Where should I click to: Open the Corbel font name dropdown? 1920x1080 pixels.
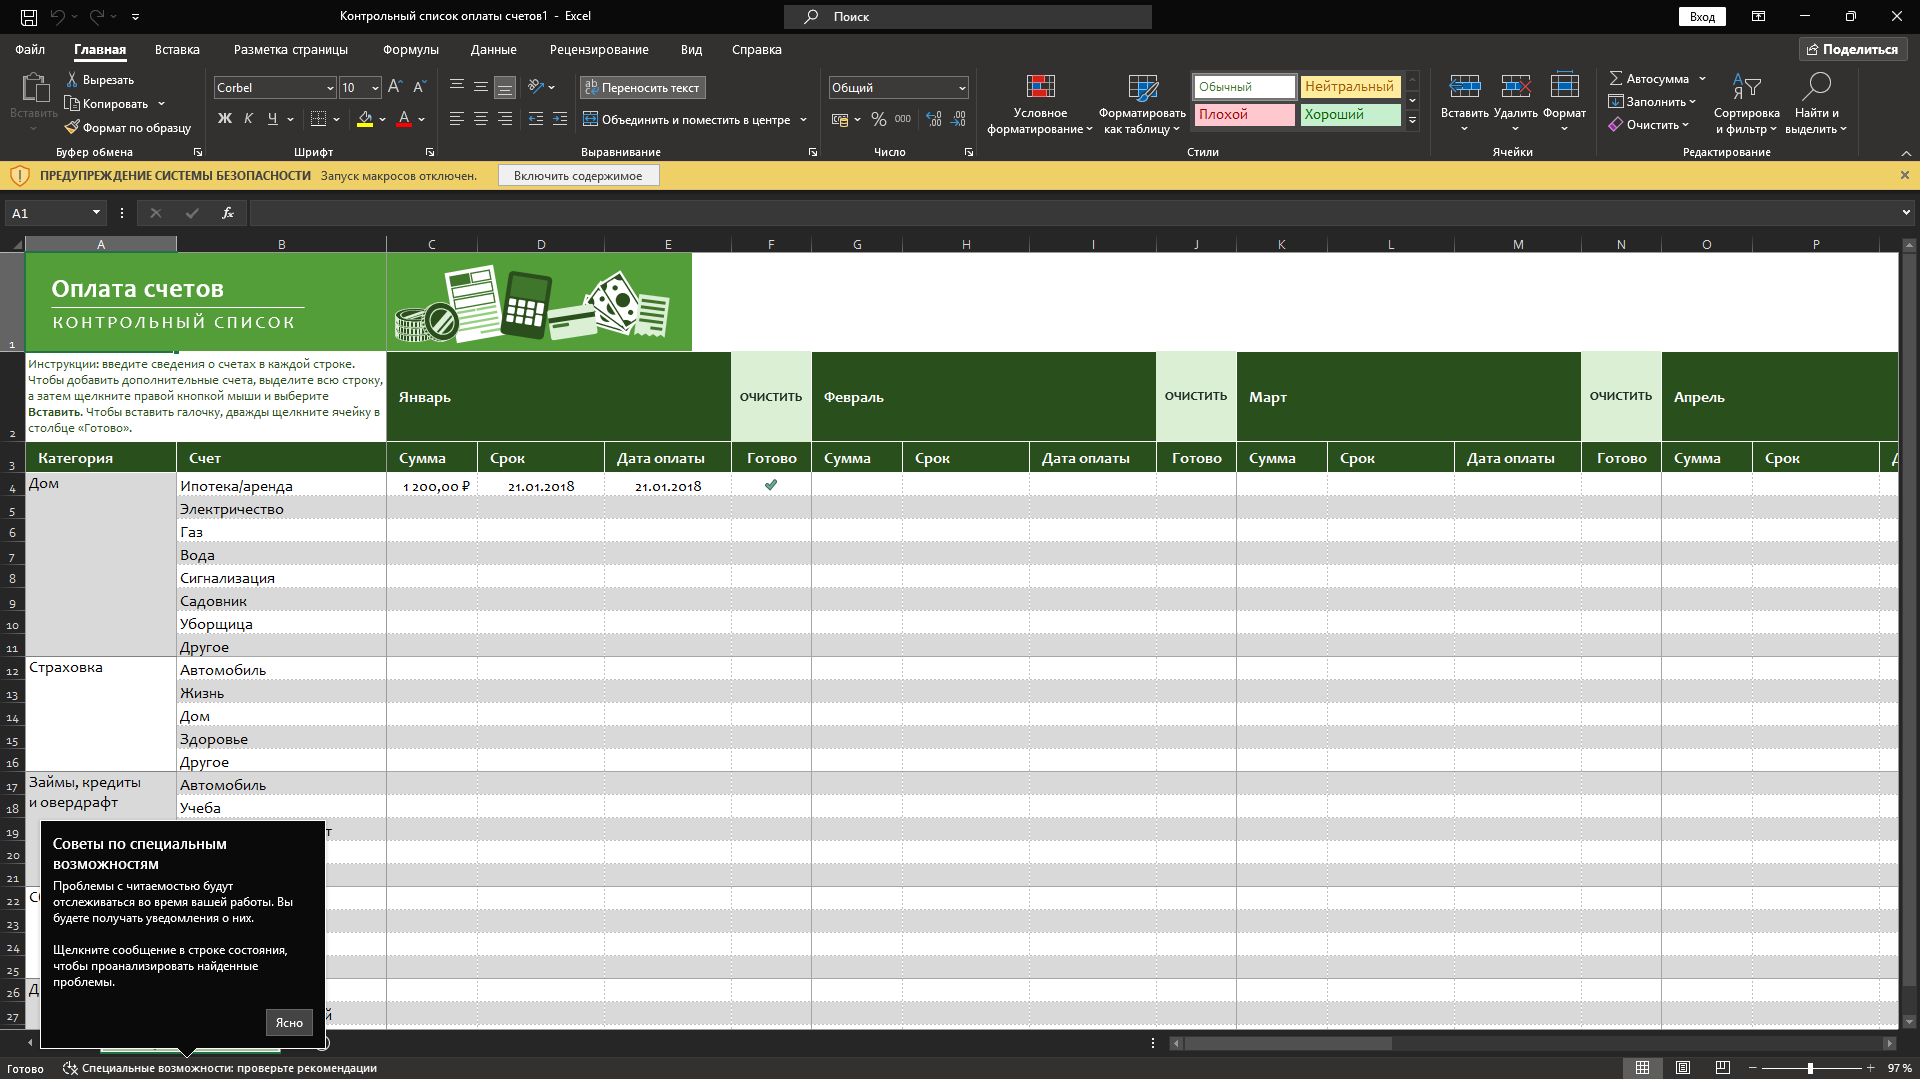pos(330,88)
